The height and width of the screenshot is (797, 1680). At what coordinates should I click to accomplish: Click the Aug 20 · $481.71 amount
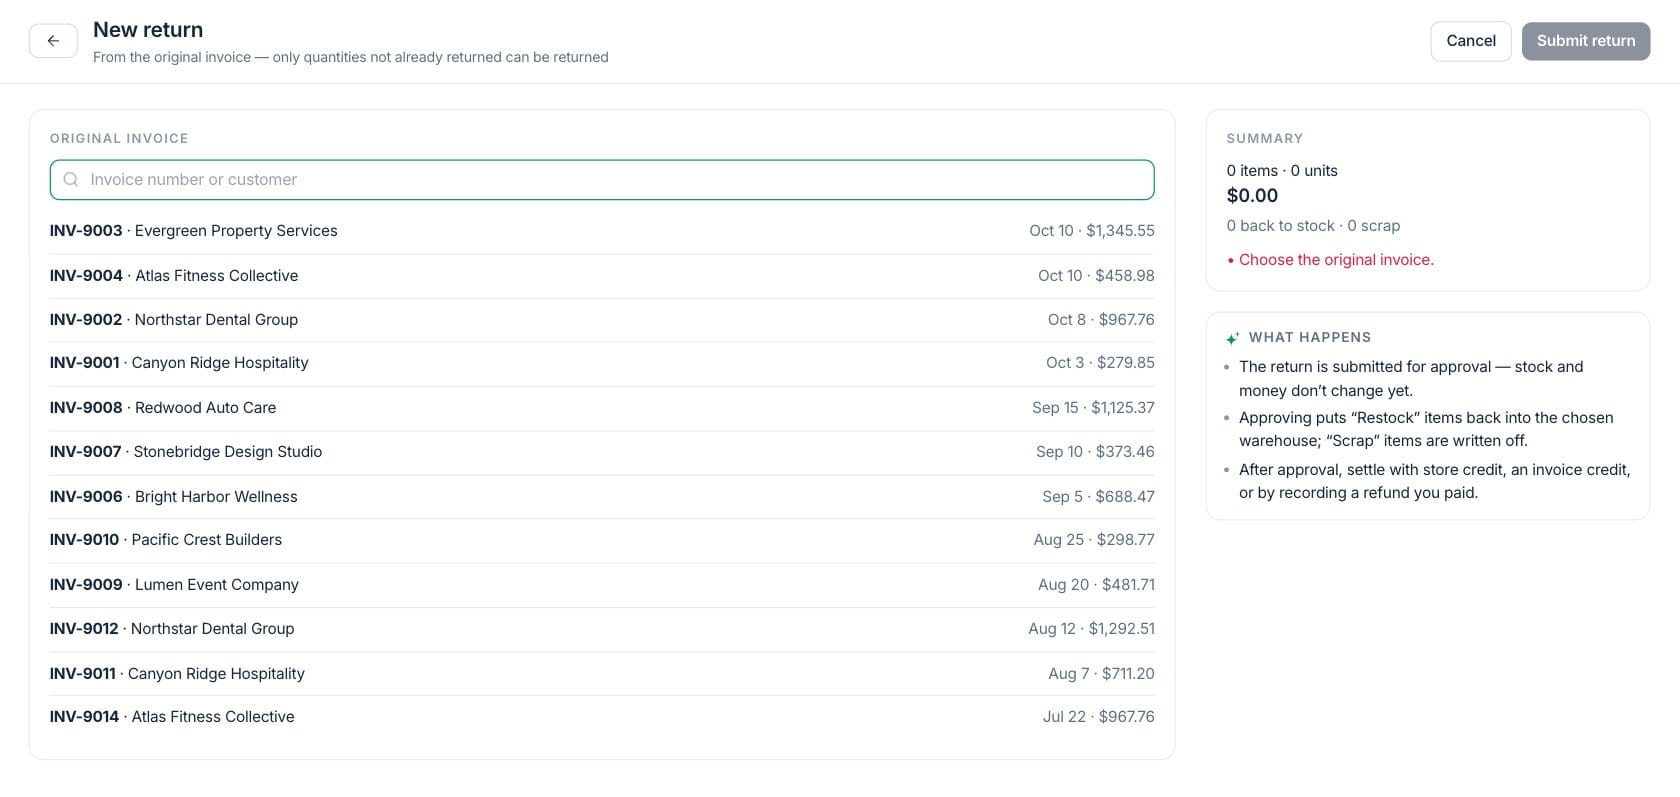[x=1096, y=585]
